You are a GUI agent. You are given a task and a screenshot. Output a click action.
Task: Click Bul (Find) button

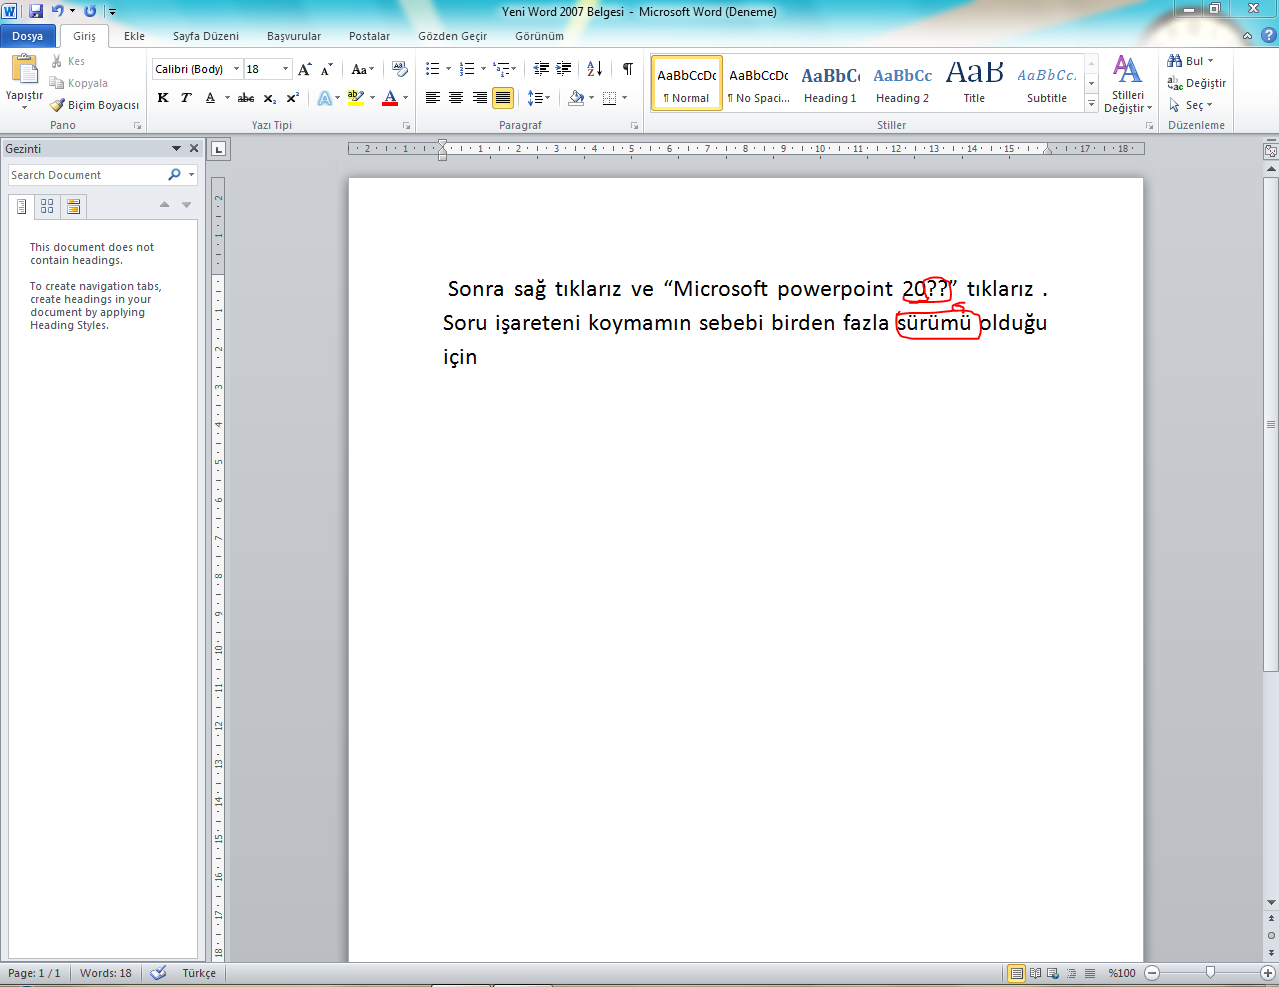(x=1190, y=61)
